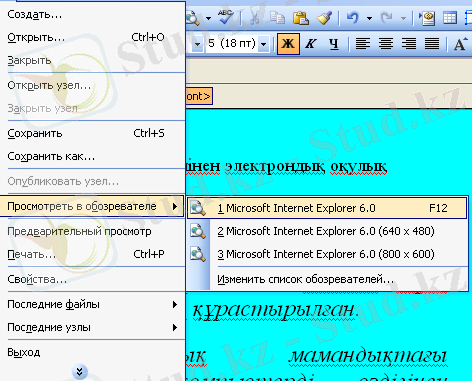This screenshot has height=381, width=472.
Task: Choose 1 Microsoft Internet Explorer 6.0
Action: pyautogui.click(x=327, y=208)
